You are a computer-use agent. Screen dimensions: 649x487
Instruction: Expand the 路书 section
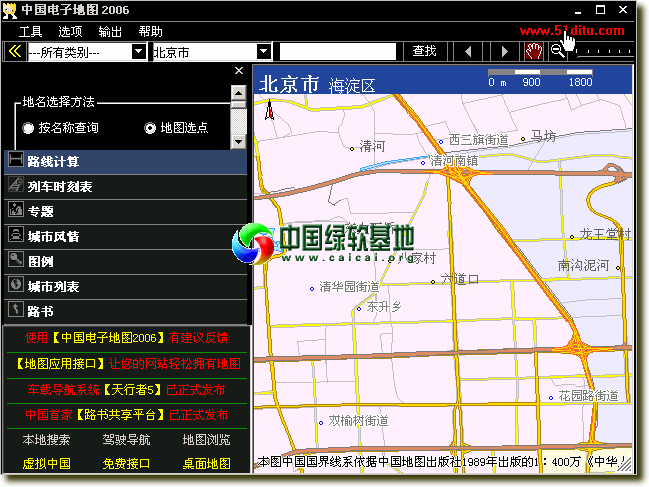click(x=126, y=311)
